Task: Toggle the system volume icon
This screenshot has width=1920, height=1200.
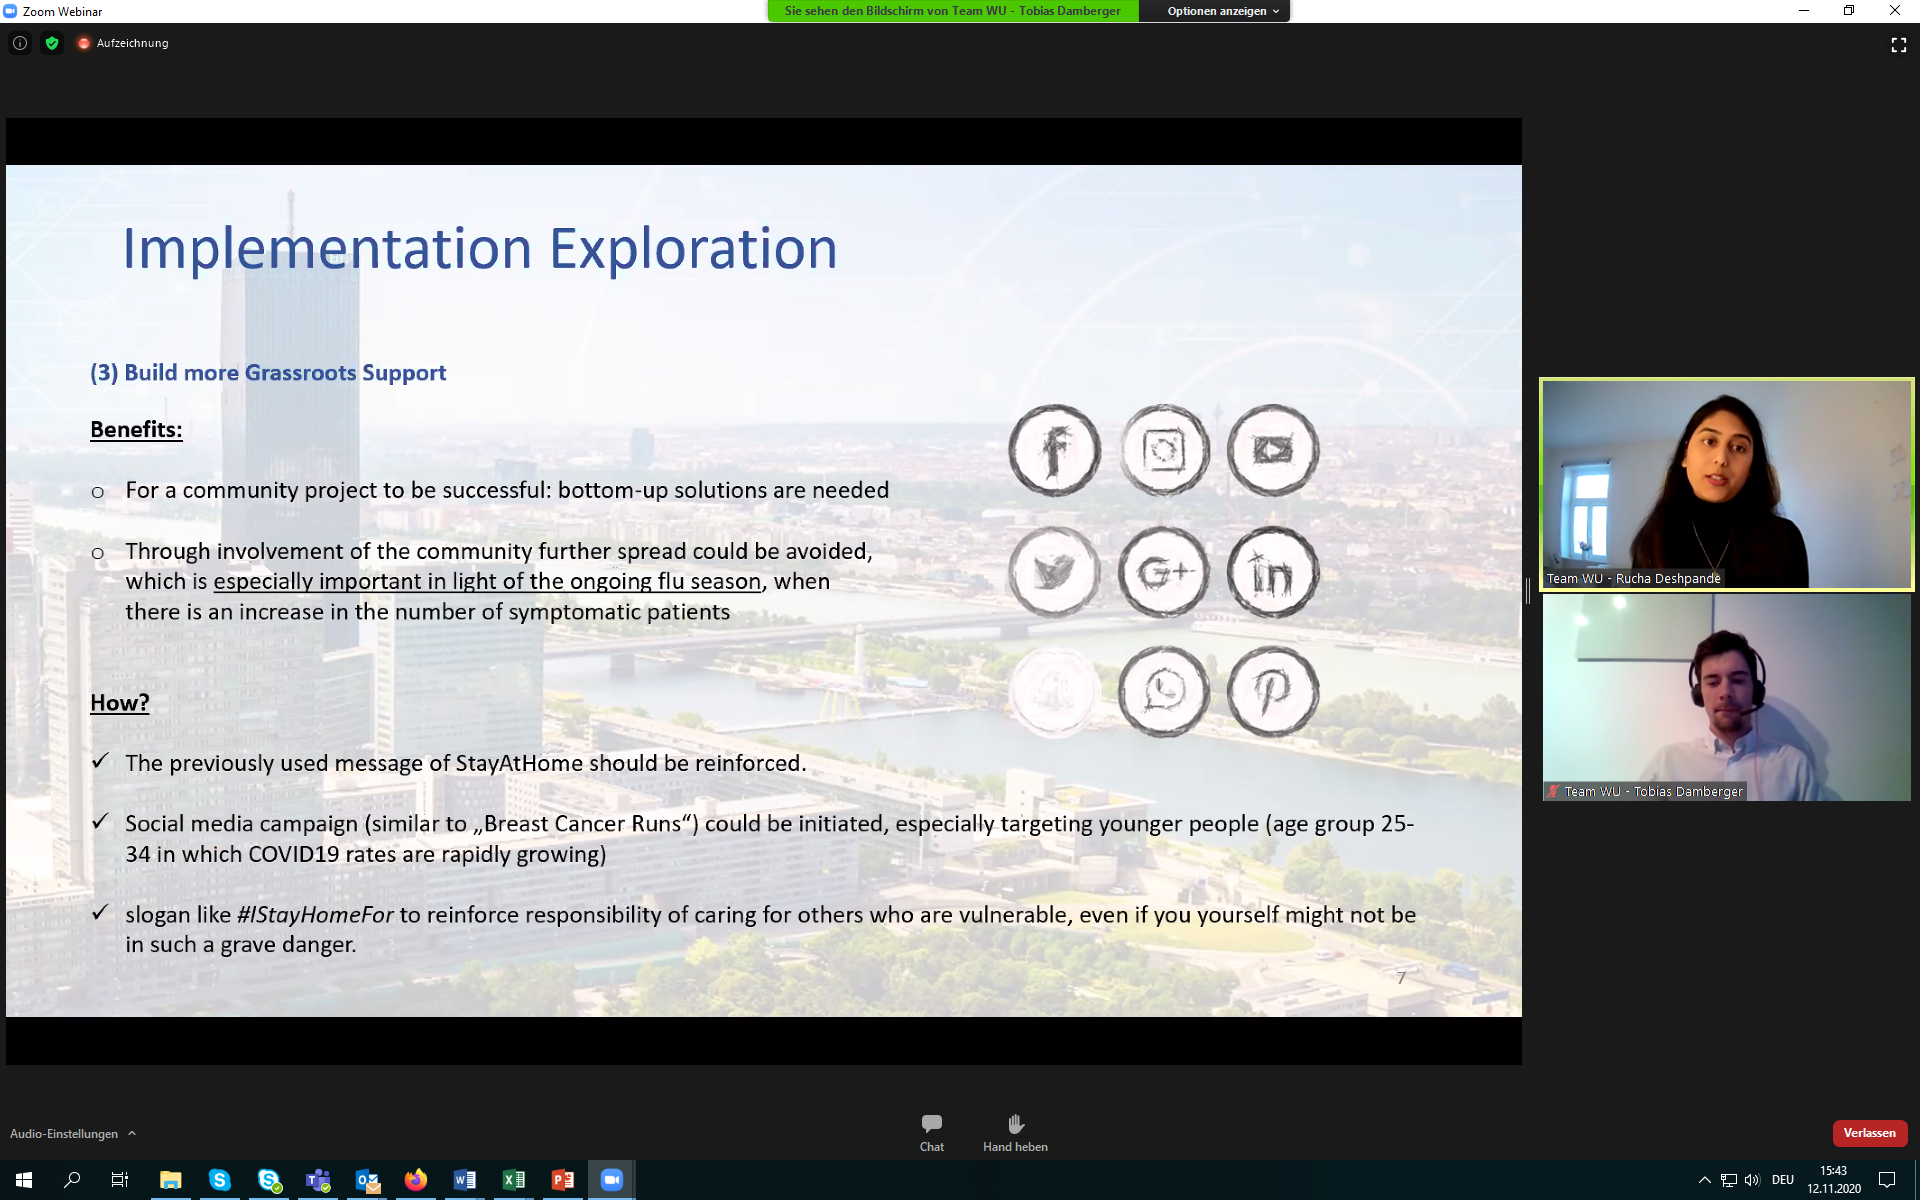Action: pyautogui.click(x=1752, y=1180)
